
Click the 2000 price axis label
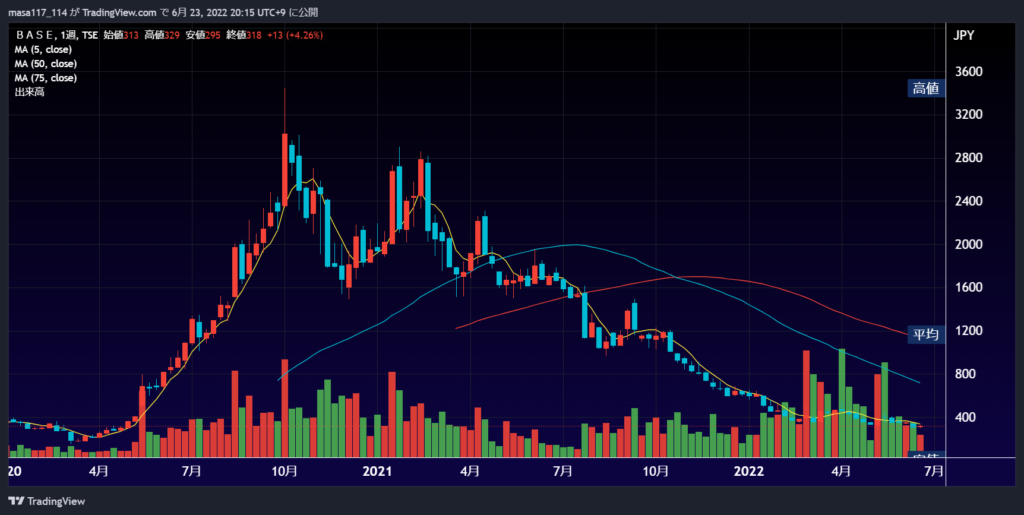[x=968, y=244]
